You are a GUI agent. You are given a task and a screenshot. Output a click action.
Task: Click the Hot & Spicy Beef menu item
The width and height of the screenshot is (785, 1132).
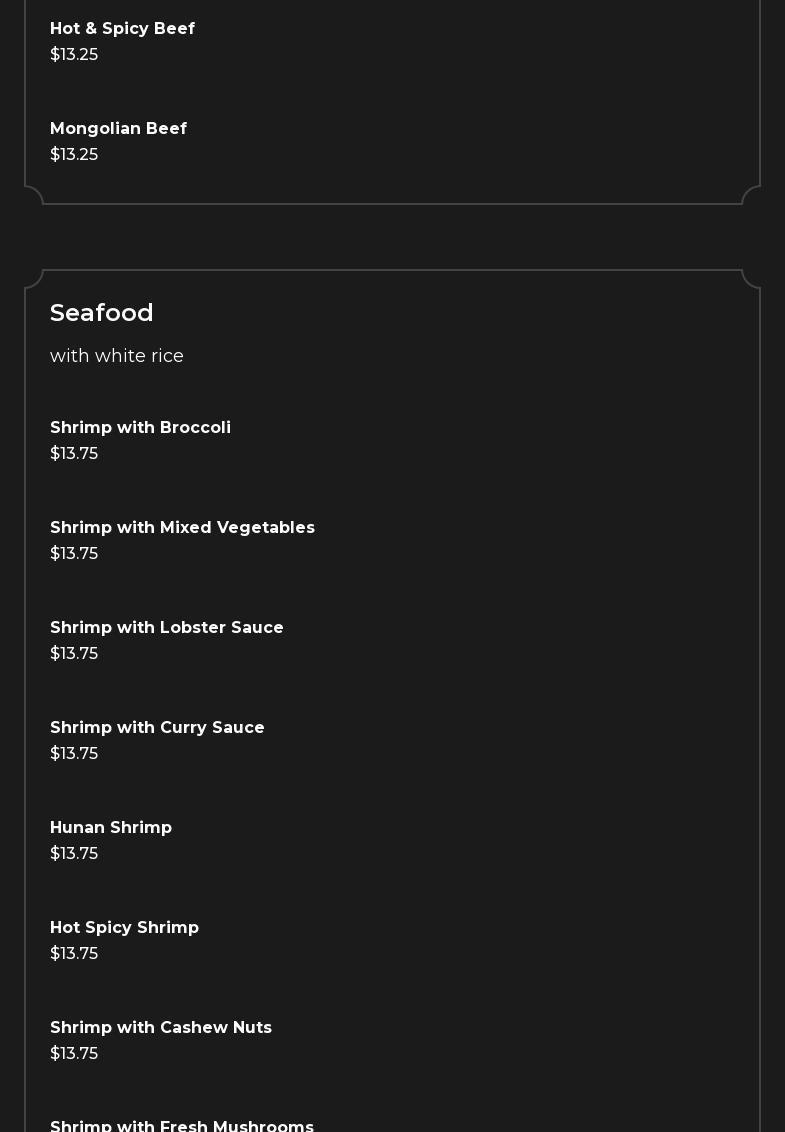click(x=122, y=29)
